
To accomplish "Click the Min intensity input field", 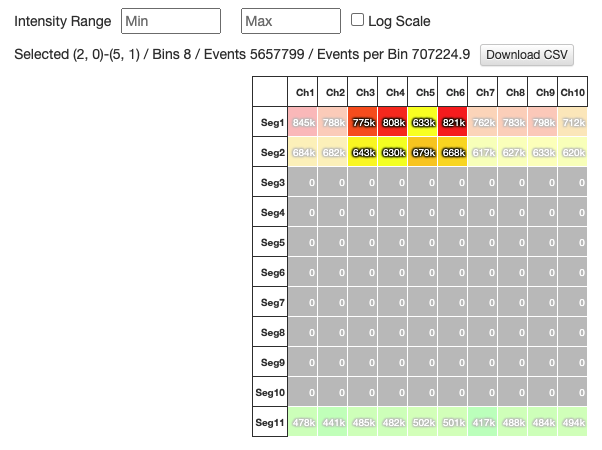I will coord(170,21).
